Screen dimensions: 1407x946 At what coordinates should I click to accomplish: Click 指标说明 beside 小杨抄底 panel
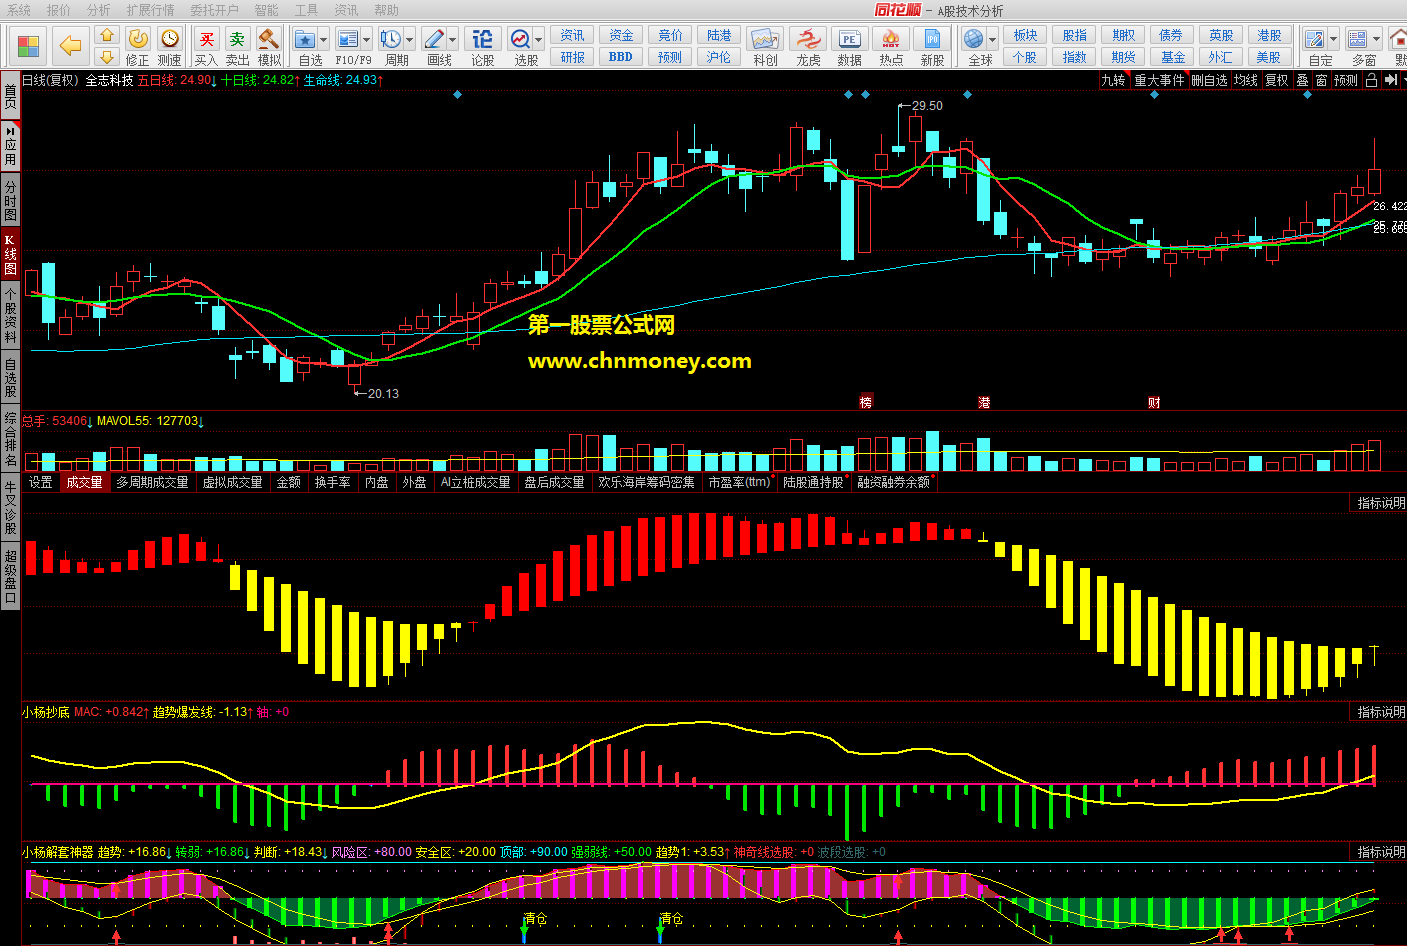point(1381,712)
